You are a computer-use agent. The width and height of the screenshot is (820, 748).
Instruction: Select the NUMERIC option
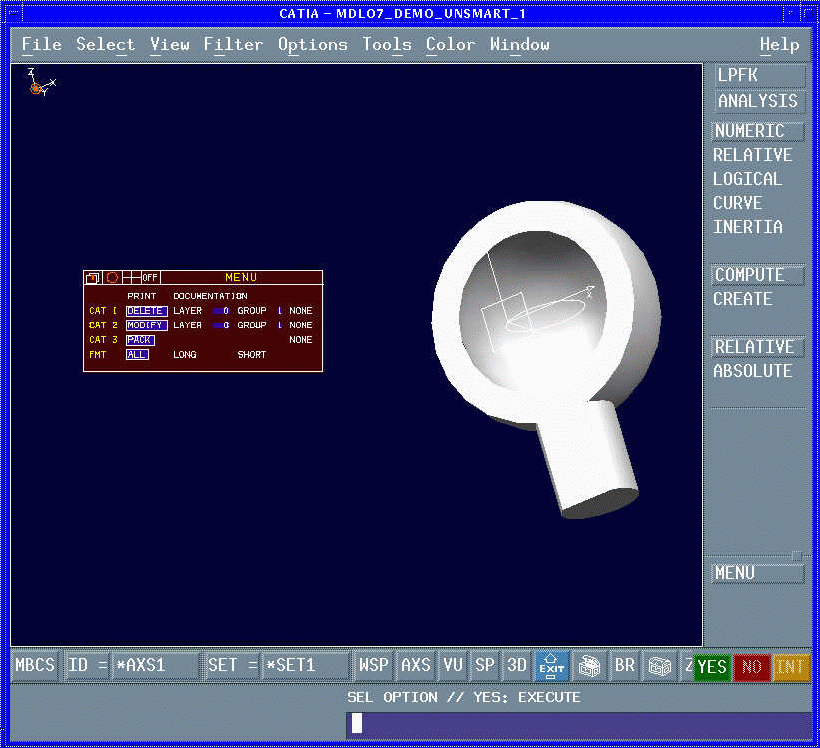point(757,131)
